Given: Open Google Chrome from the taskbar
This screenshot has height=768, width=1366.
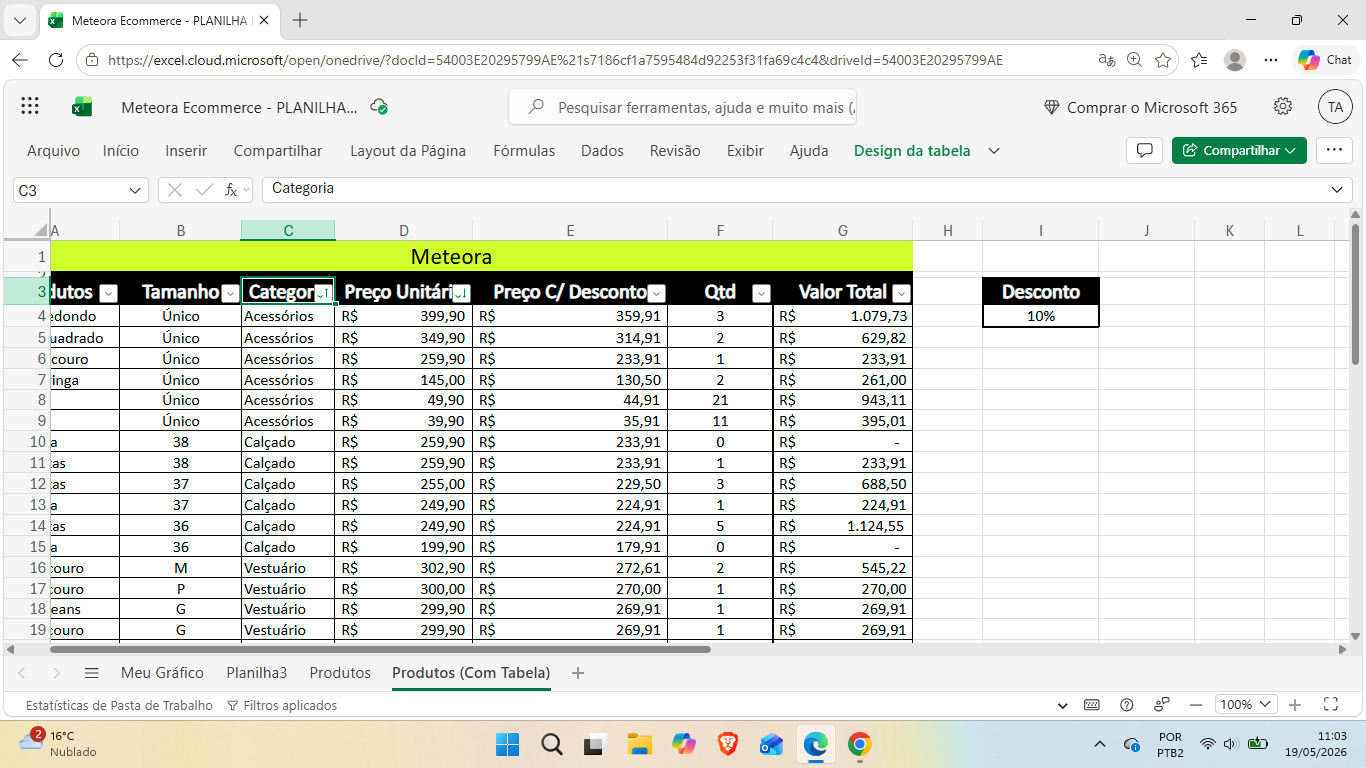Looking at the screenshot, I should click(859, 744).
